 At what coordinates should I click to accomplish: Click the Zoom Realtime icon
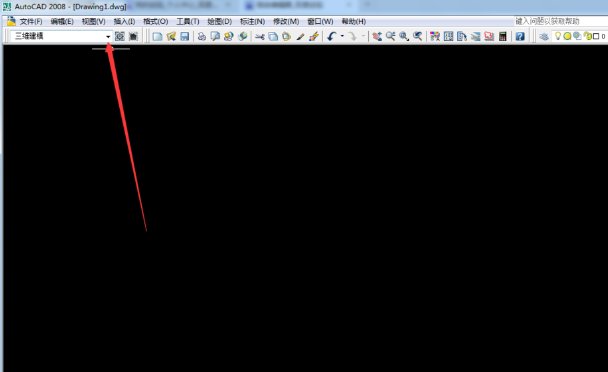[390, 36]
